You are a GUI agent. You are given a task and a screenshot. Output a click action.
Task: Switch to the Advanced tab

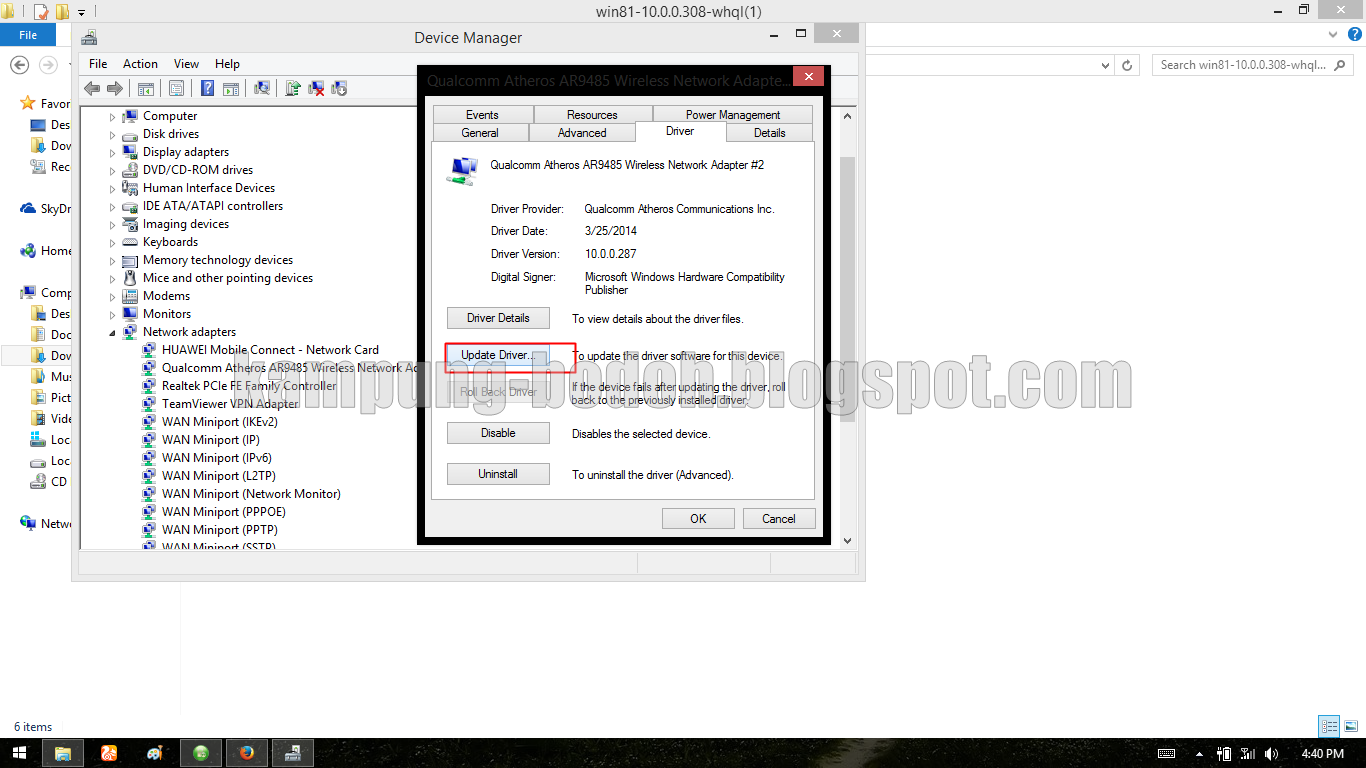tap(582, 132)
